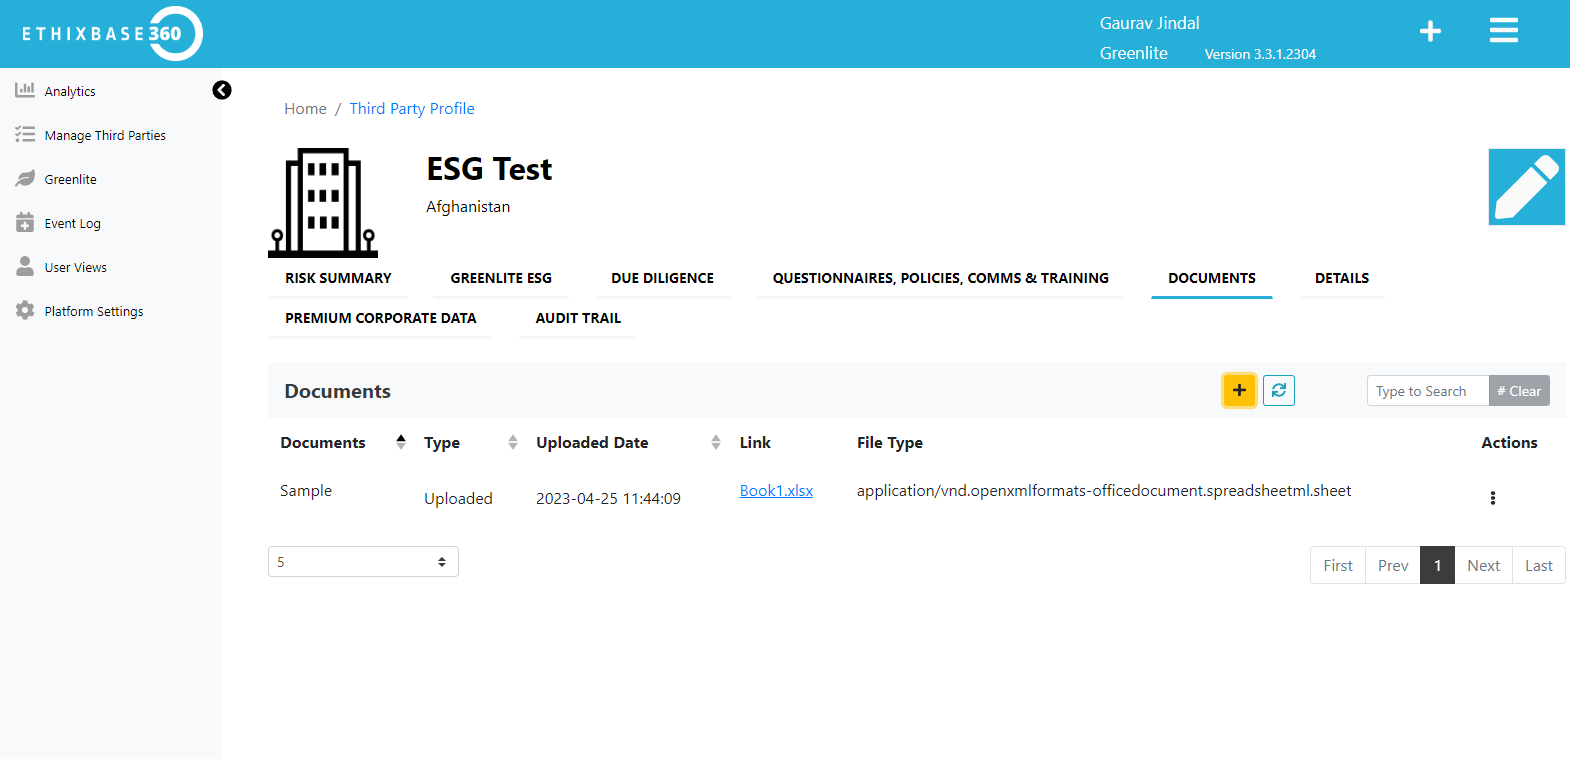Open the Premium Corporate Data tab

[x=381, y=318]
